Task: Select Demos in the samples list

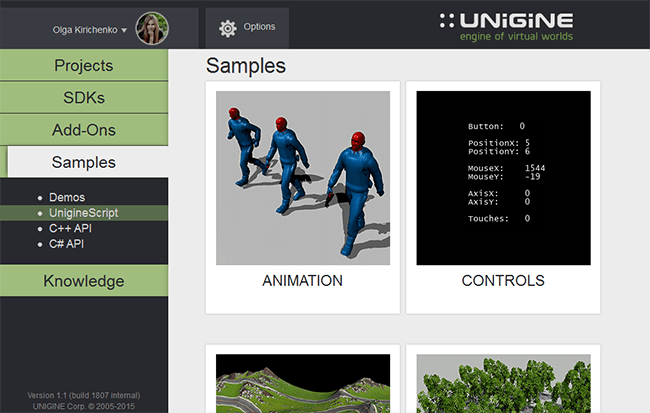Action: [67, 198]
